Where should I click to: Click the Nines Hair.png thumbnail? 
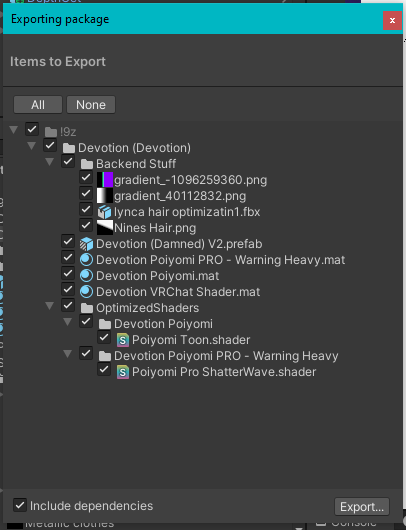[x=105, y=228]
